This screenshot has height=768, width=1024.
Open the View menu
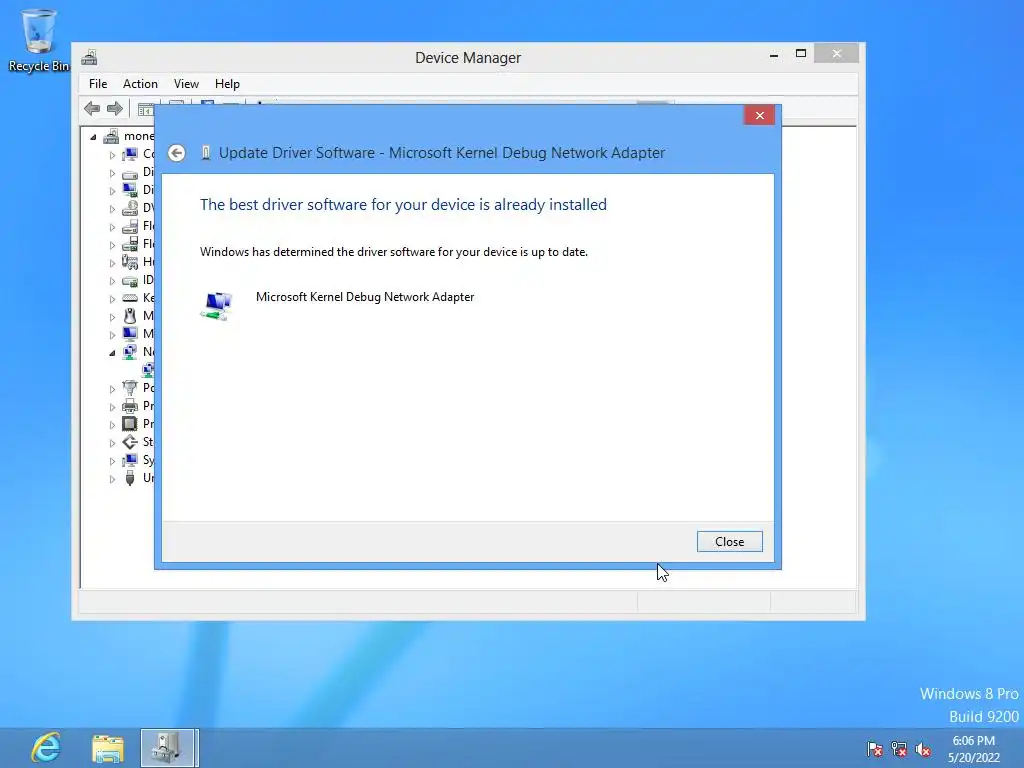(x=186, y=84)
